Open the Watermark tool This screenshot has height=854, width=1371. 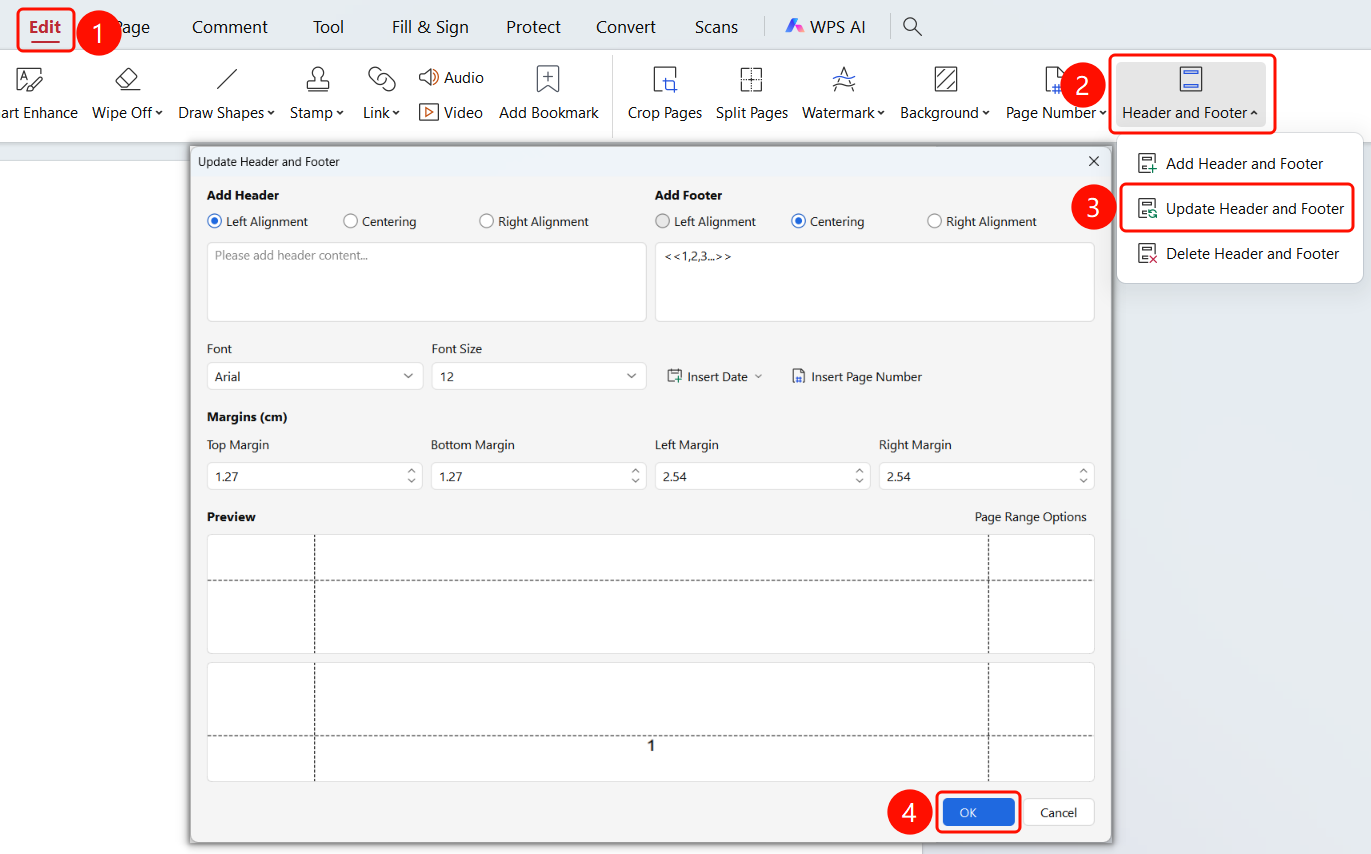coord(843,94)
